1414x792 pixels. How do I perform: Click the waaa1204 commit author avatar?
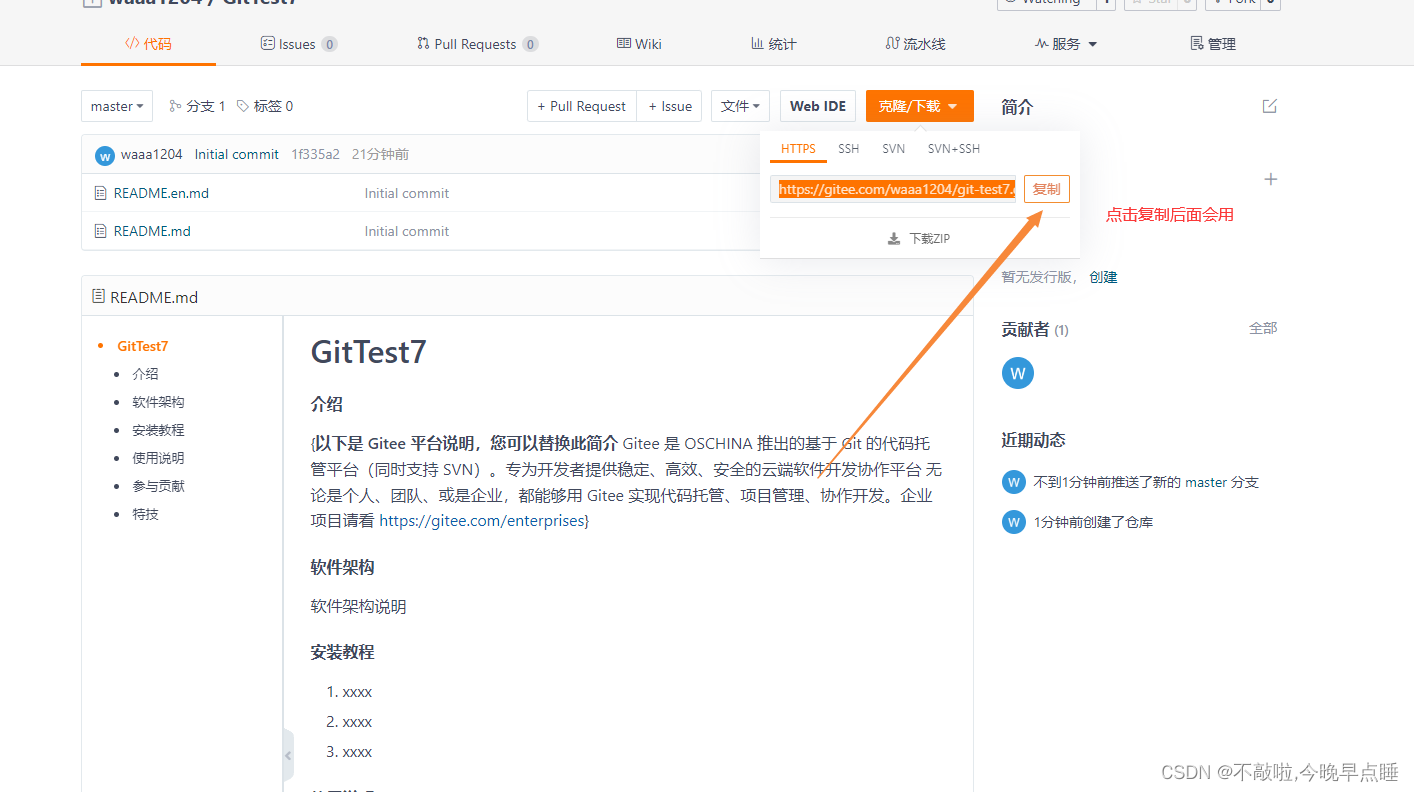point(105,155)
